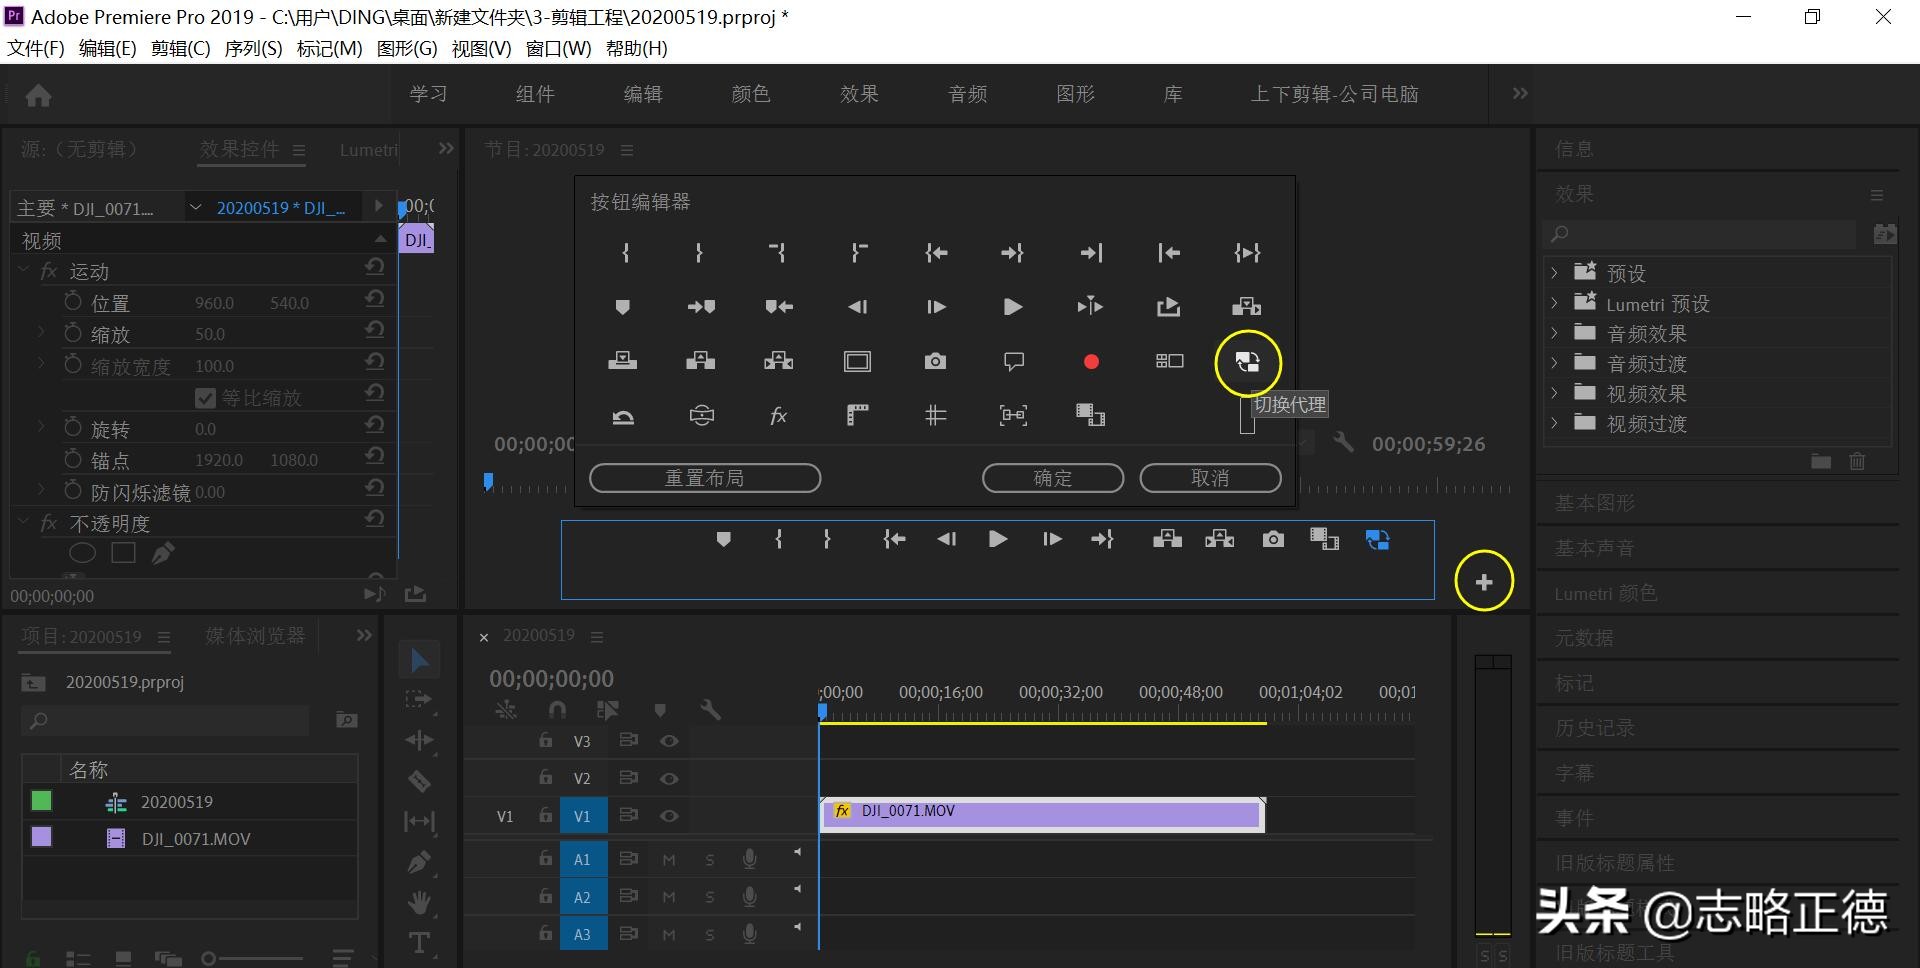Click the wrench Timeline settings icon
The height and width of the screenshot is (968, 1920).
click(711, 709)
